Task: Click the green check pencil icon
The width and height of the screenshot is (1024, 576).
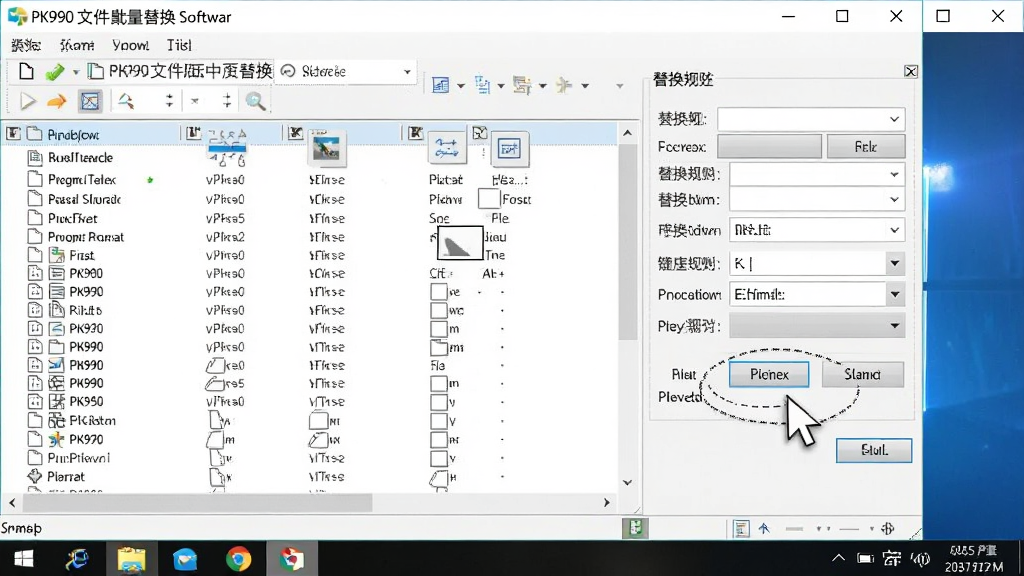Action: pyautogui.click(x=55, y=72)
